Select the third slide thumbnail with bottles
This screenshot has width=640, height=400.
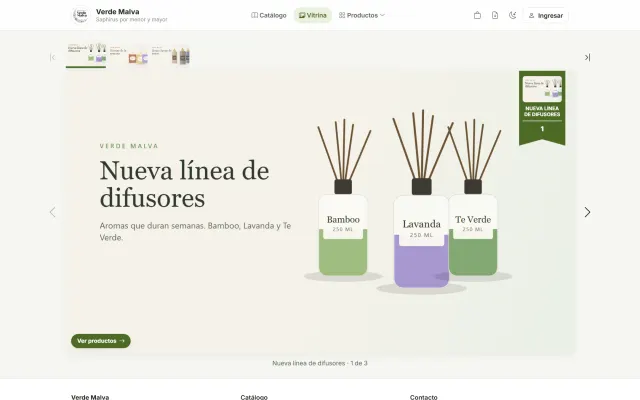click(170, 54)
